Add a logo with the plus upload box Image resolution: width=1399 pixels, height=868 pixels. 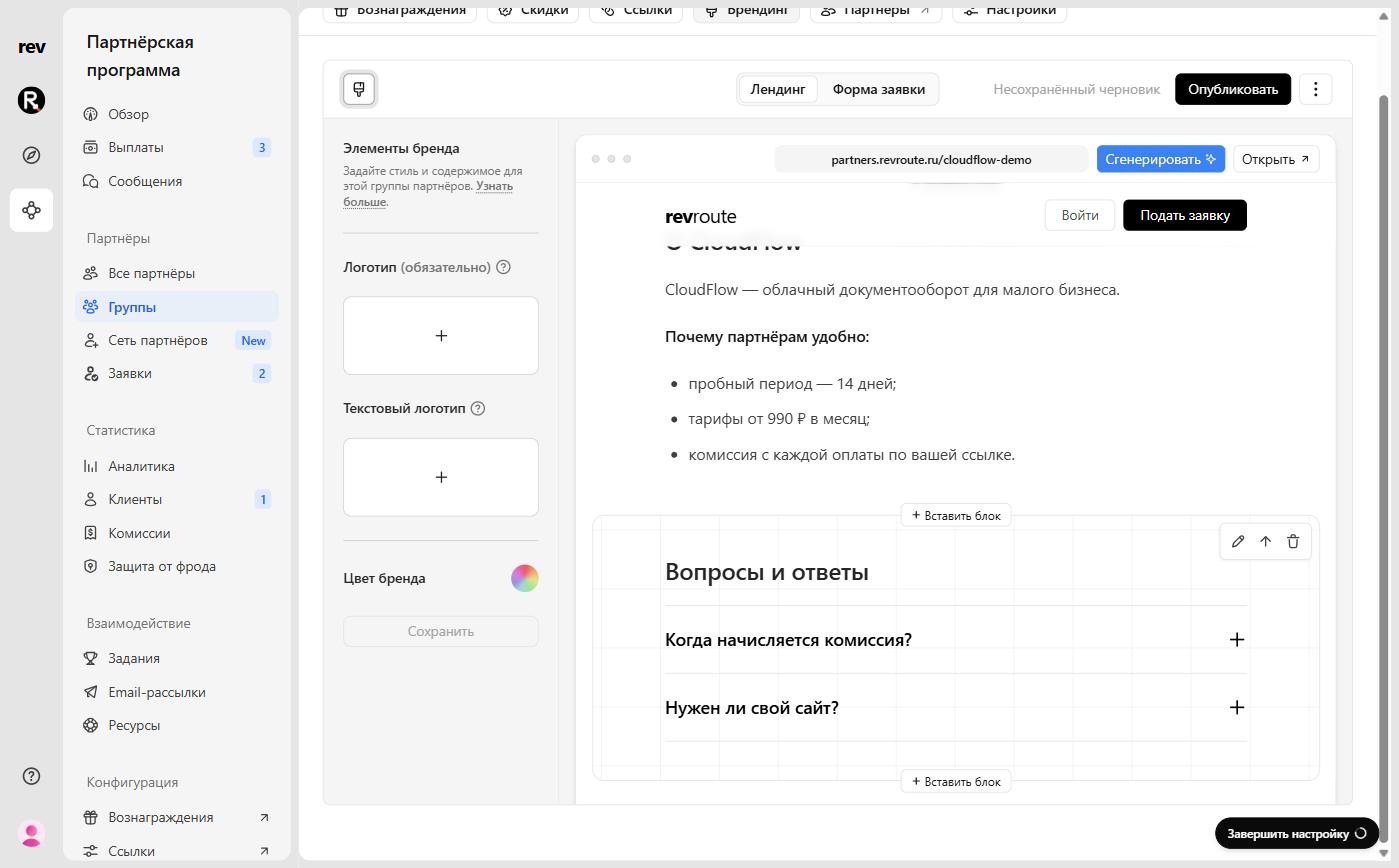441,336
